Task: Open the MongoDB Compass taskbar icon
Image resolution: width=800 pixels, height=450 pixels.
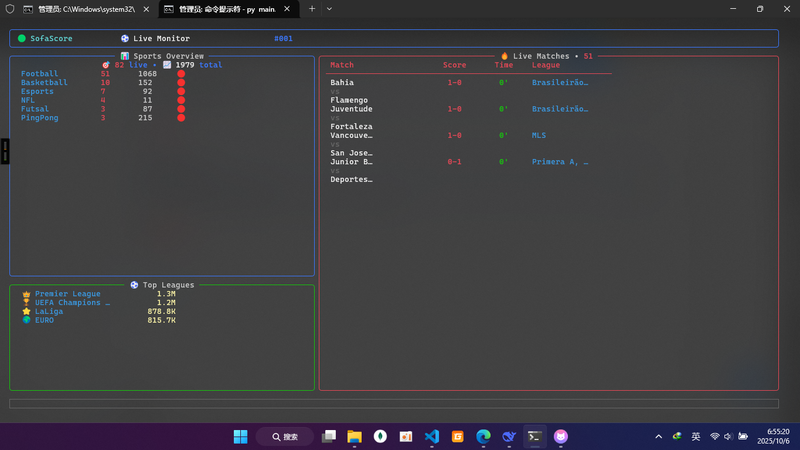Action: tap(380, 436)
